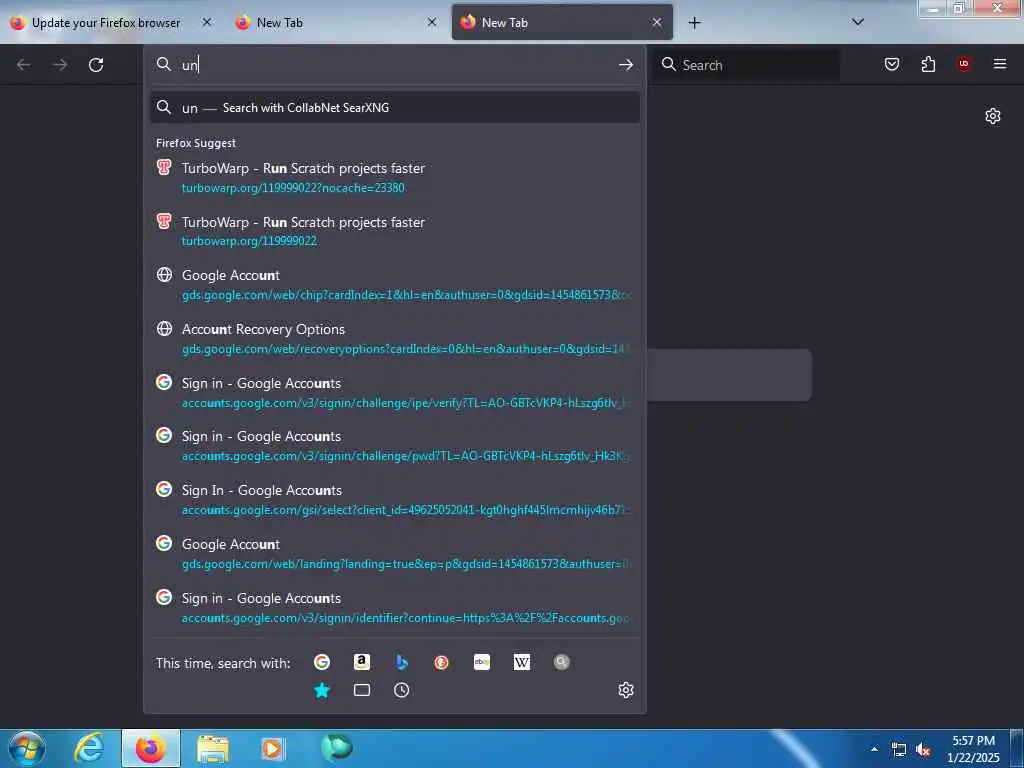Click the Reload page icon
The height and width of the screenshot is (768, 1024).
click(96, 65)
